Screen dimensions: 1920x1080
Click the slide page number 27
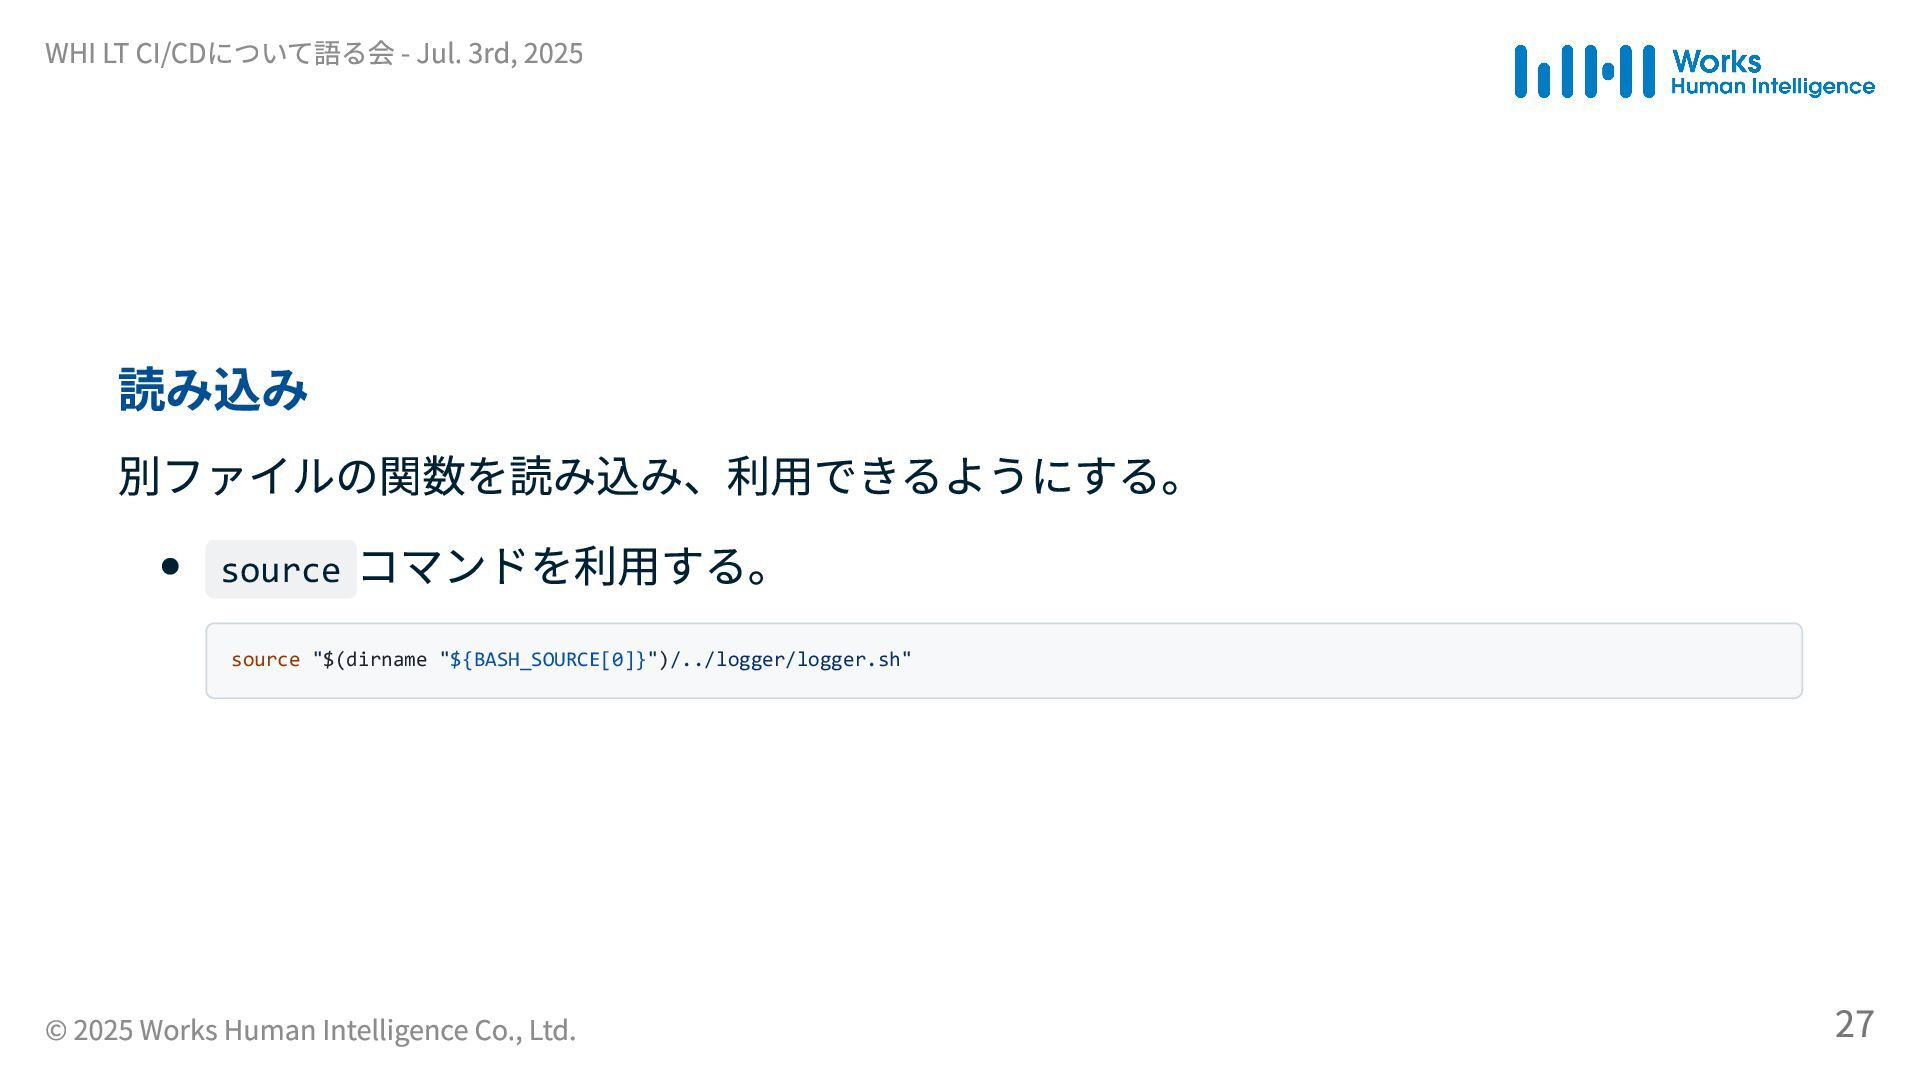1854,1024
